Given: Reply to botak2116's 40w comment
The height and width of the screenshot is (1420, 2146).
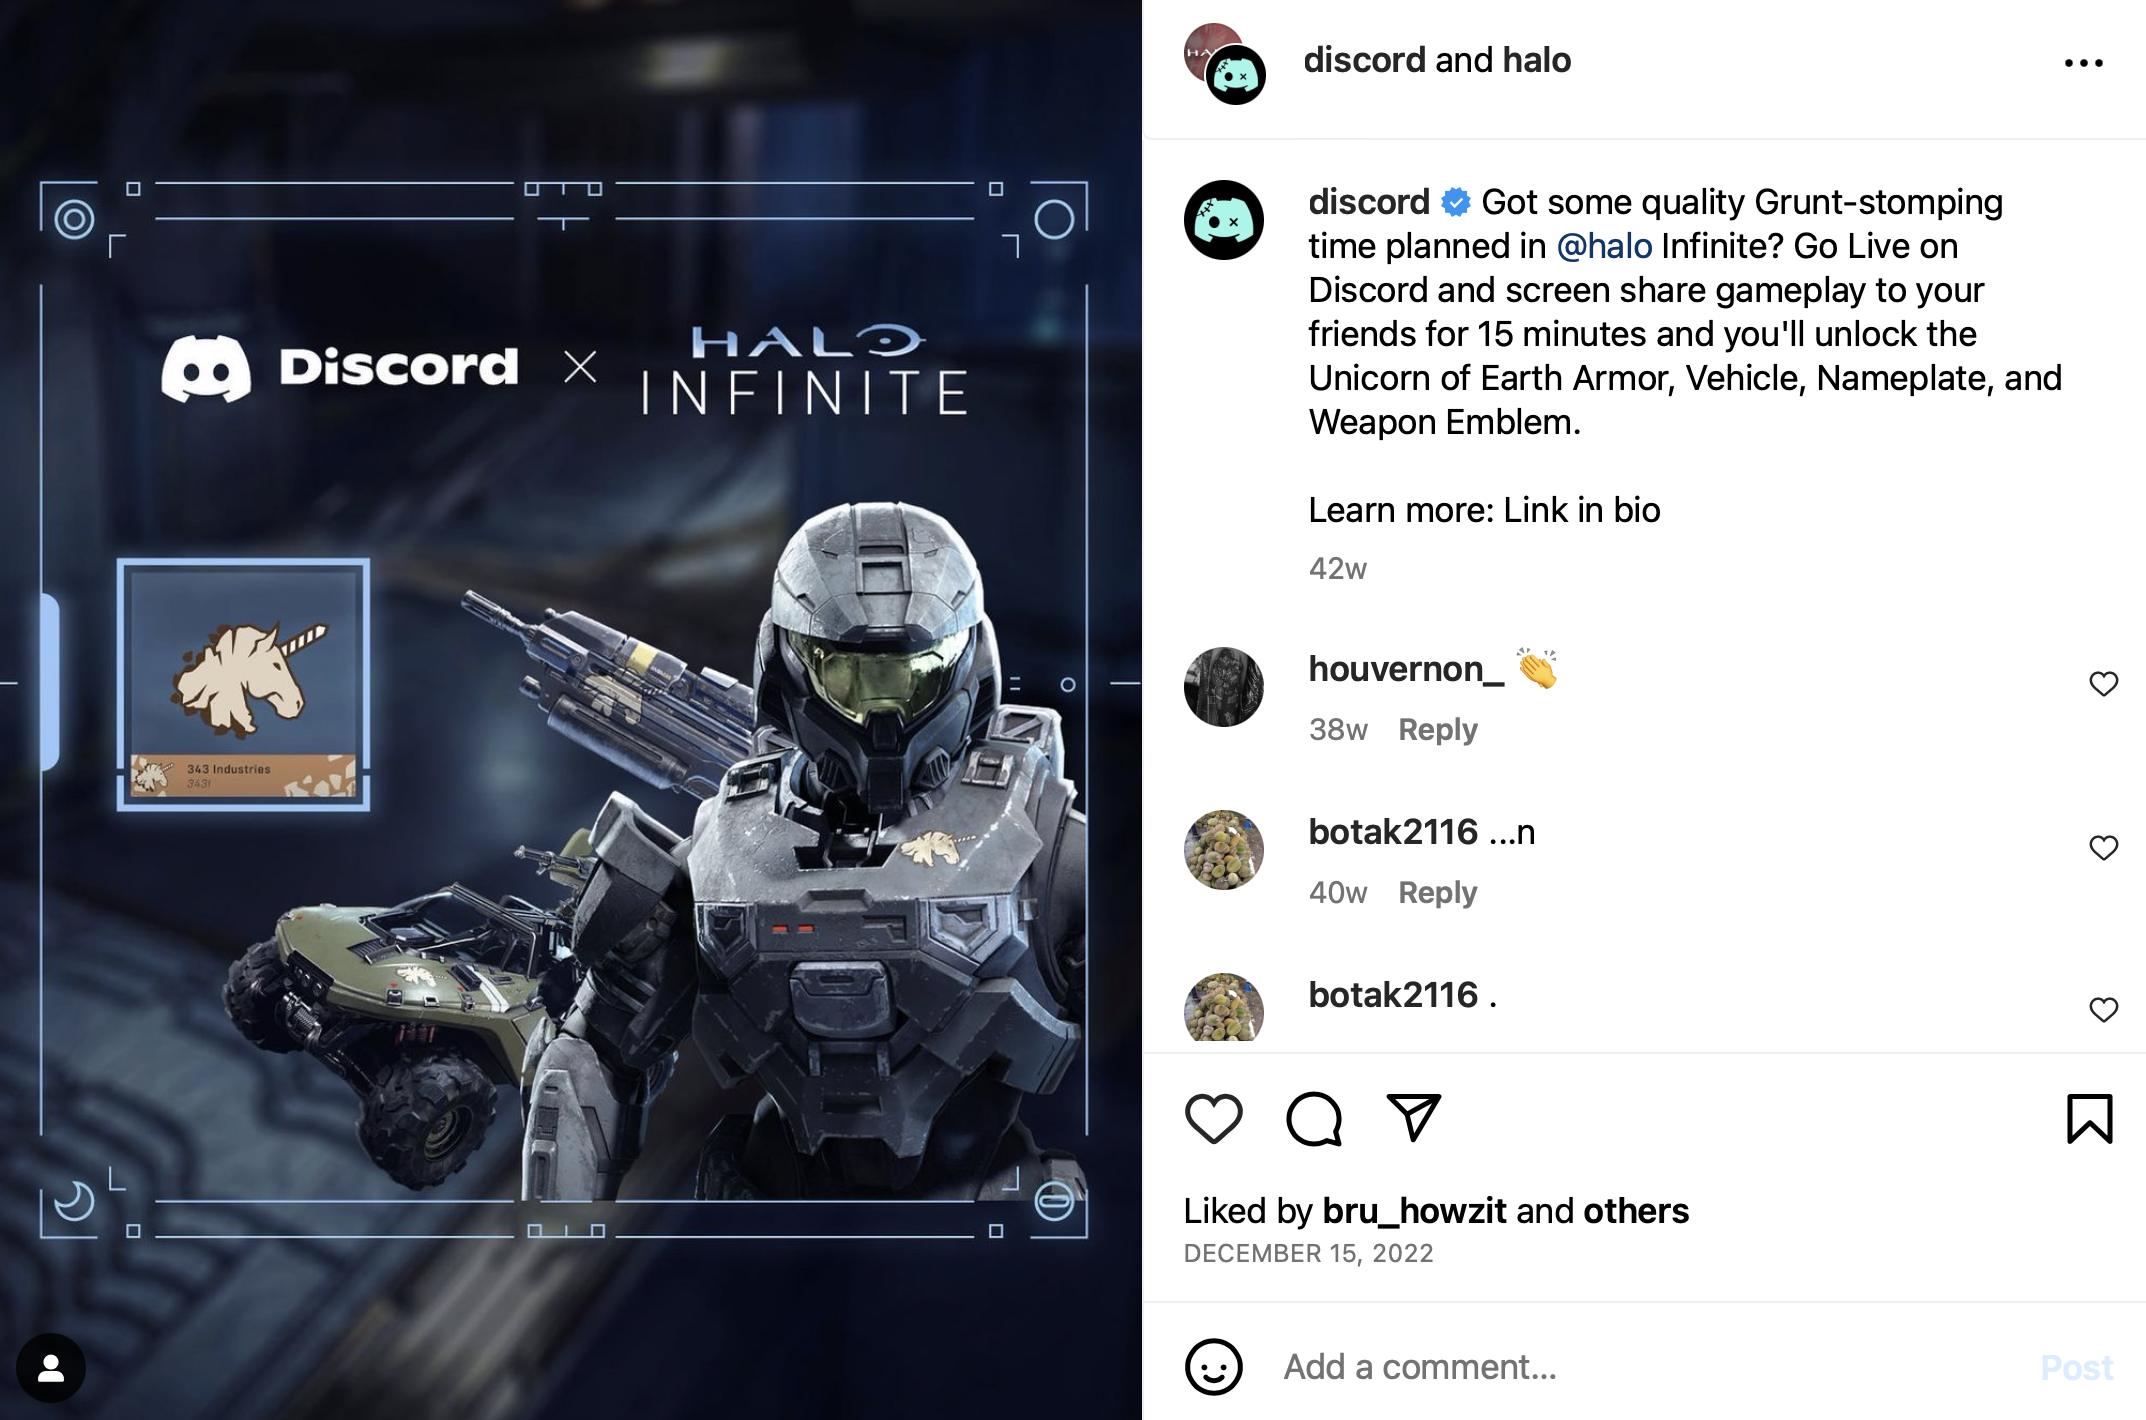Looking at the screenshot, I should [x=1437, y=893].
